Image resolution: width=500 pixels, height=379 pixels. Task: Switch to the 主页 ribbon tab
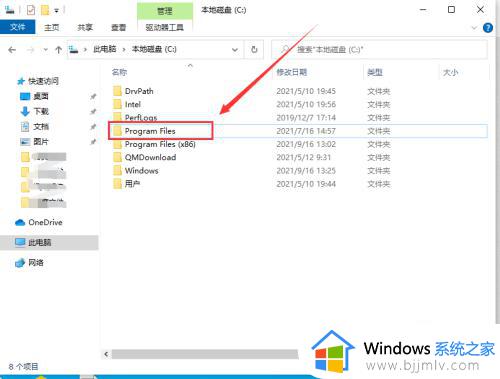[52, 27]
